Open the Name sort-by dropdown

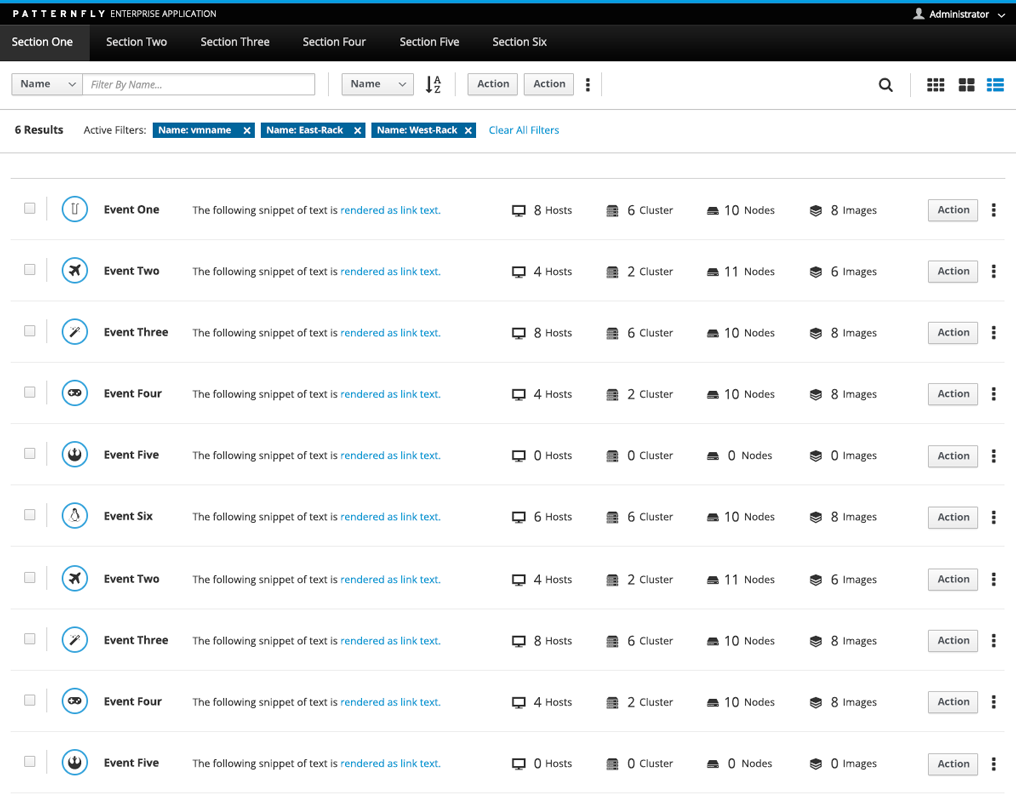pyautogui.click(x=377, y=84)
